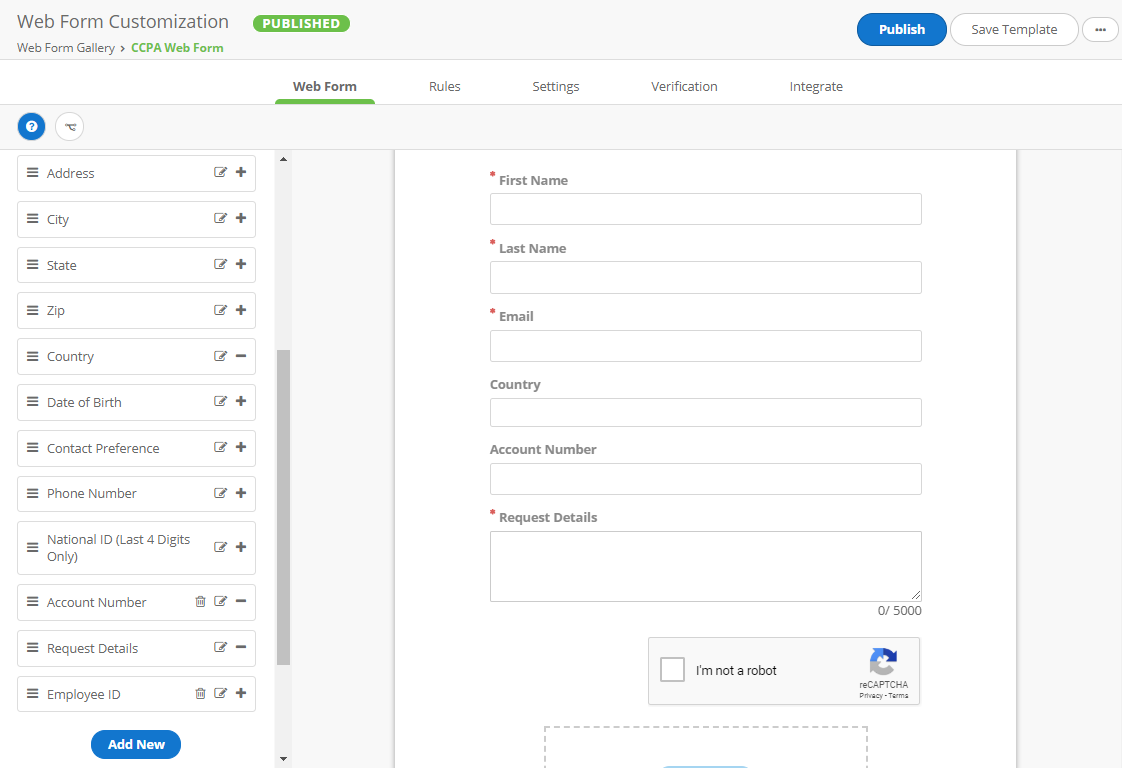Edit the Address field using pencil icon
Screen dimensions: 1122x768
(221, 173)
